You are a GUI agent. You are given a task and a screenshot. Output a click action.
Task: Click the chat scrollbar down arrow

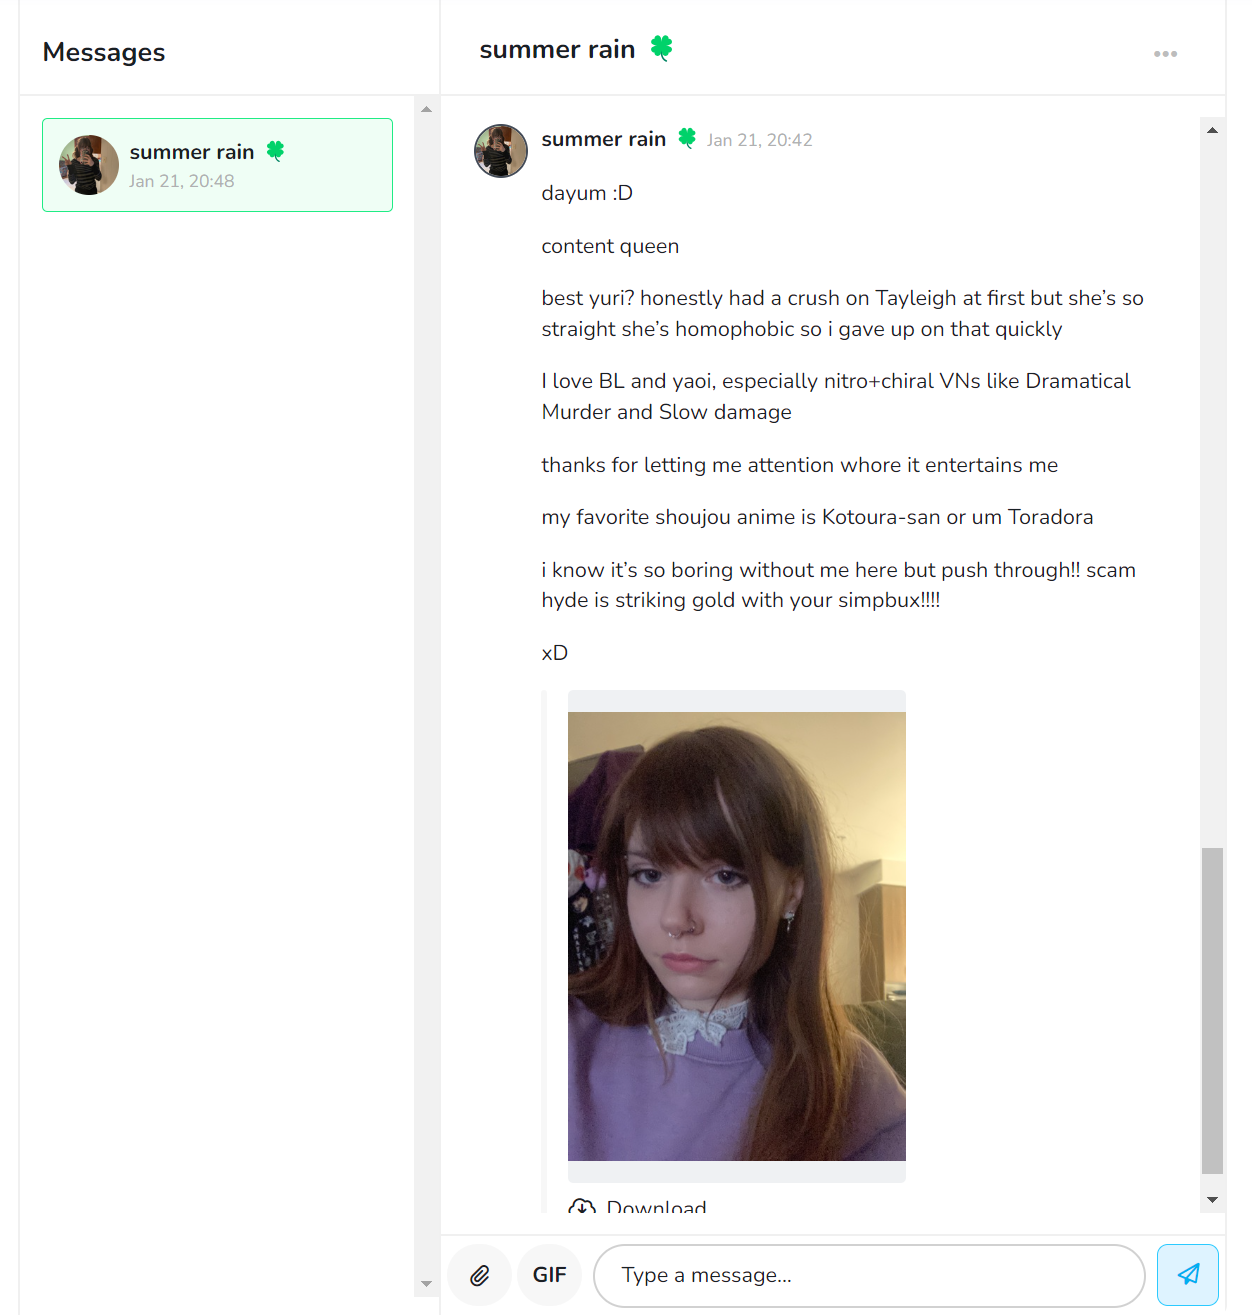tap(1212, 1200)
